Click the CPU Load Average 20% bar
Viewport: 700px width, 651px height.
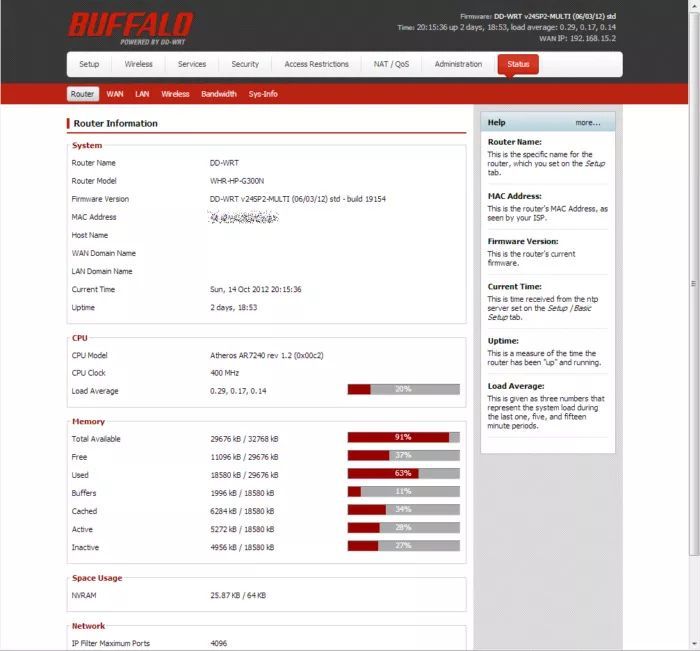pos(404,389)
